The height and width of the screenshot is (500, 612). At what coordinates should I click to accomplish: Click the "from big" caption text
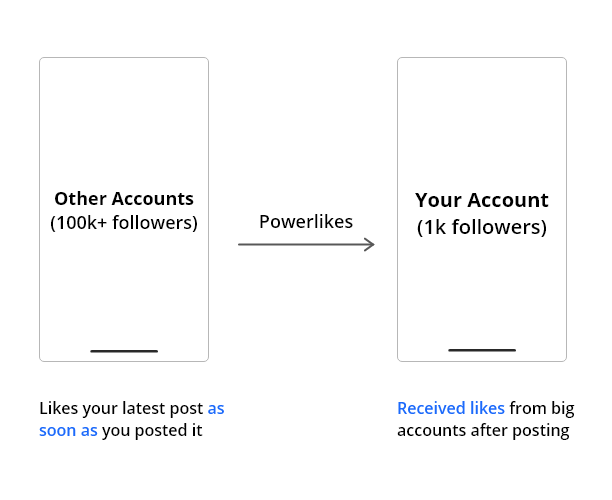coord(542,409)
